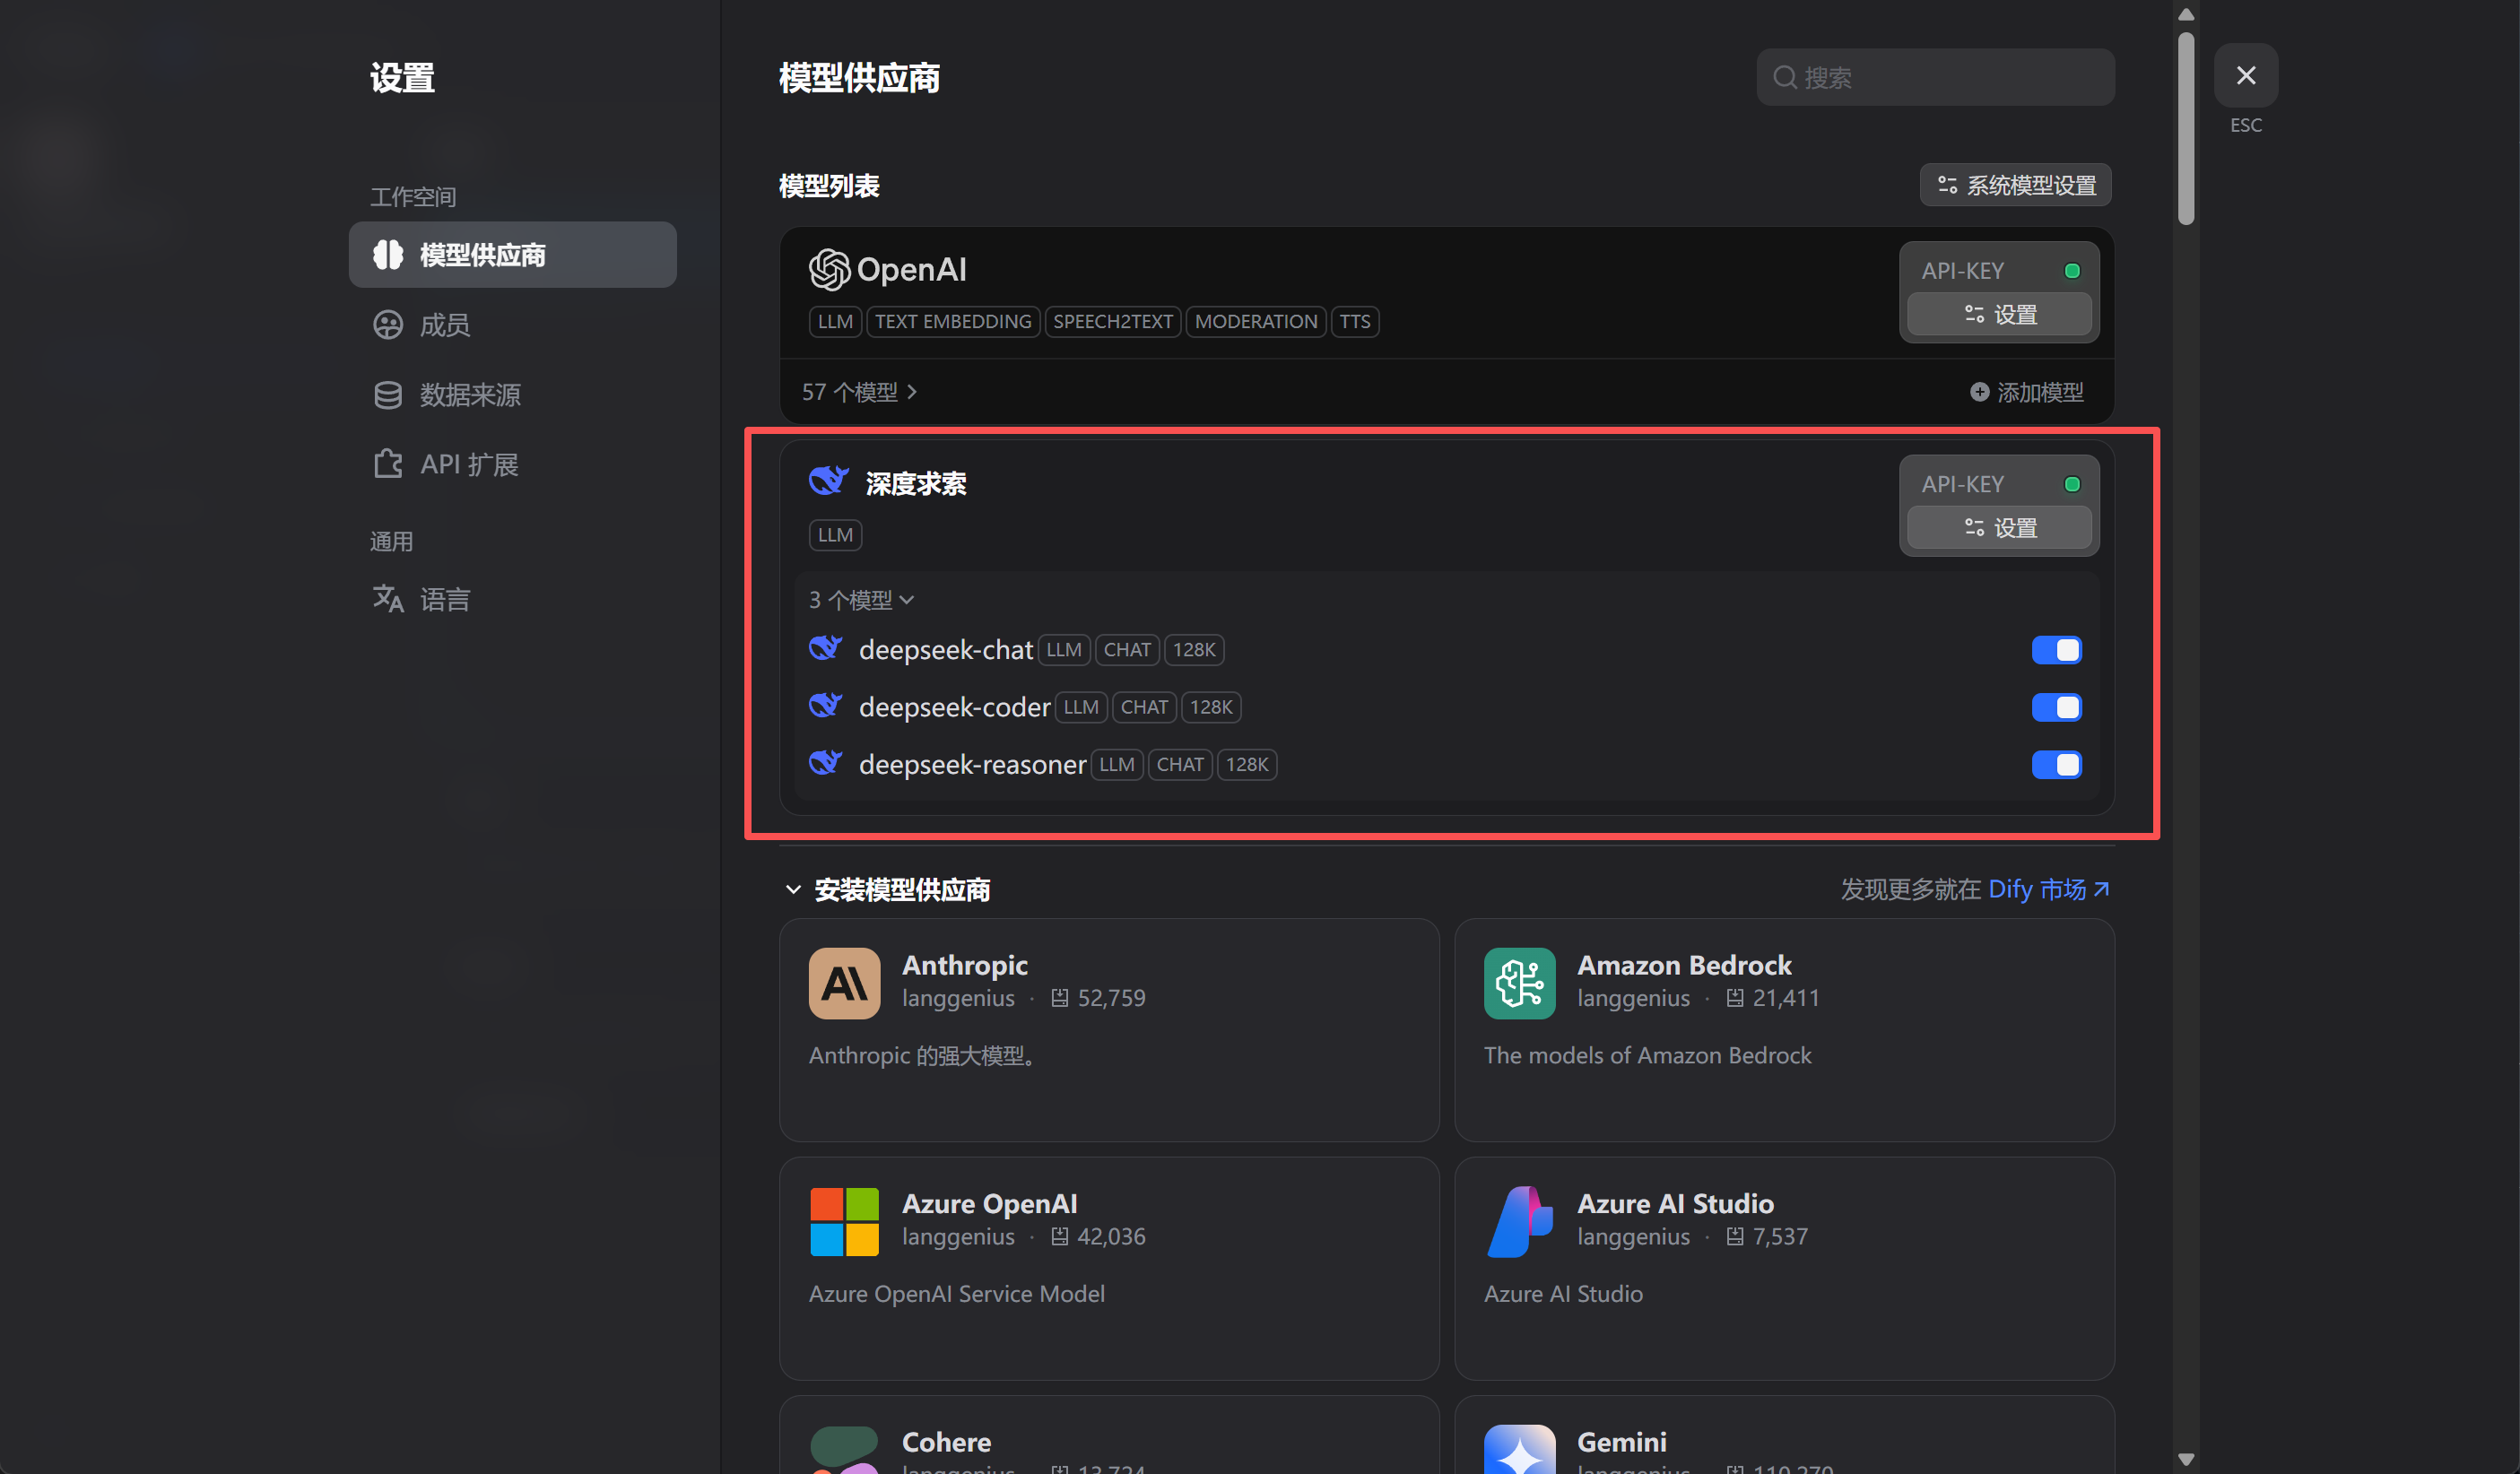Click the external arrow icon after Dify 市场
Image resolution: width=2520 pixels, height=1474 pixels.
2101,888
